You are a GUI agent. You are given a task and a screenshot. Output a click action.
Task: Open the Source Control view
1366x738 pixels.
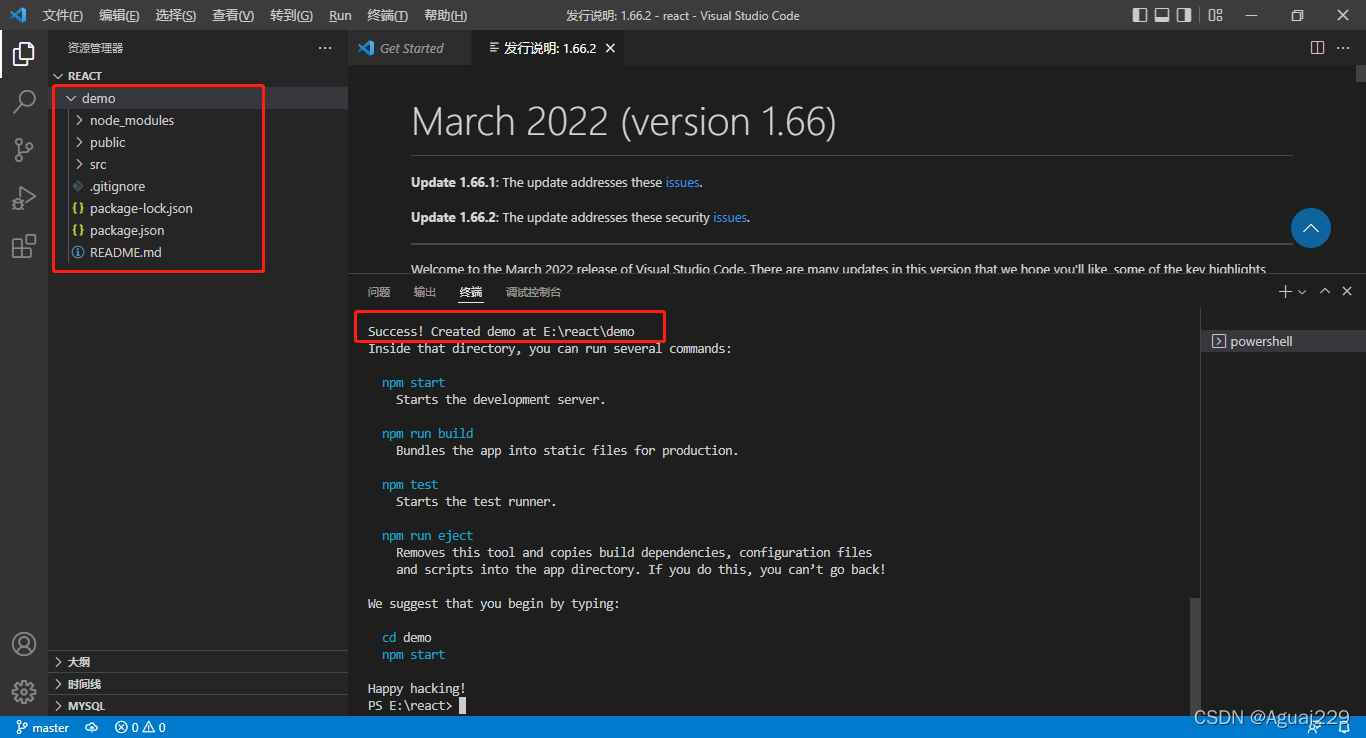(24, 150)
